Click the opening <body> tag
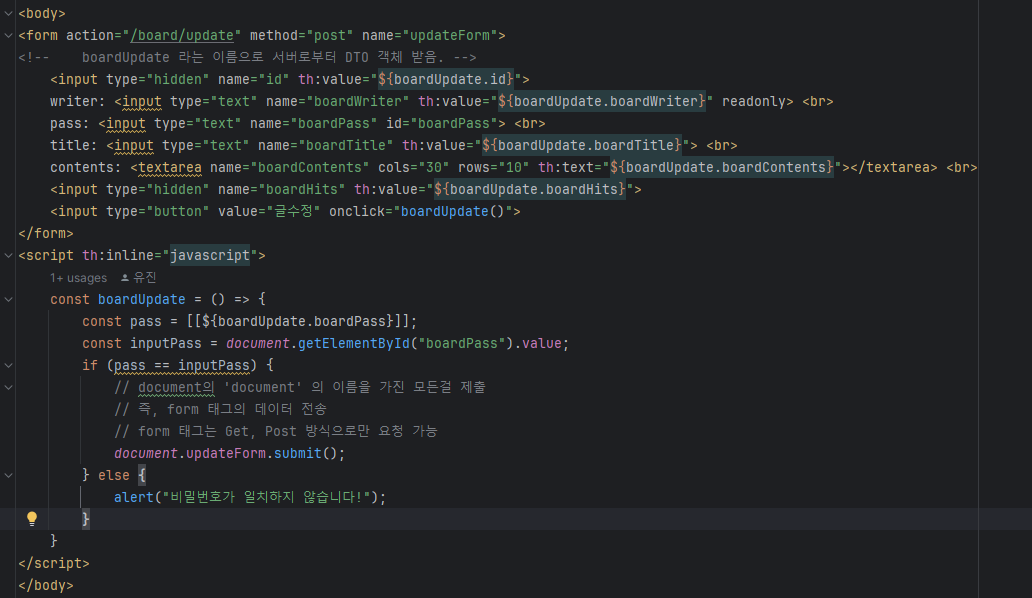The height and width of the screenshot is (598, 1032). click(x=42, y=13)
